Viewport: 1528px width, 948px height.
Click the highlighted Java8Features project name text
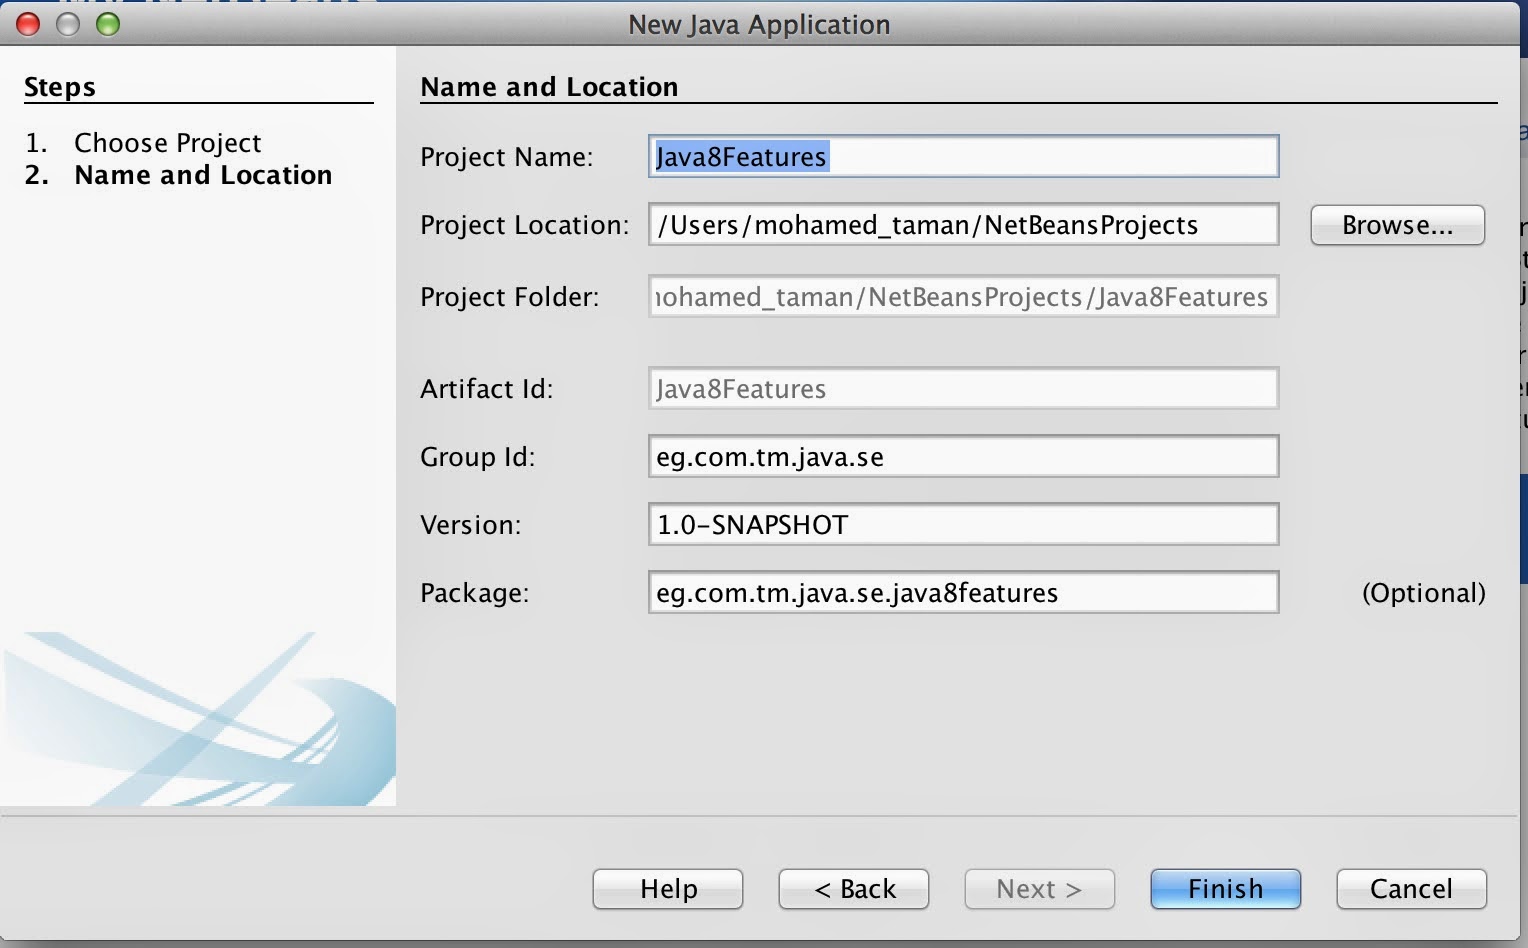(740, 156)
